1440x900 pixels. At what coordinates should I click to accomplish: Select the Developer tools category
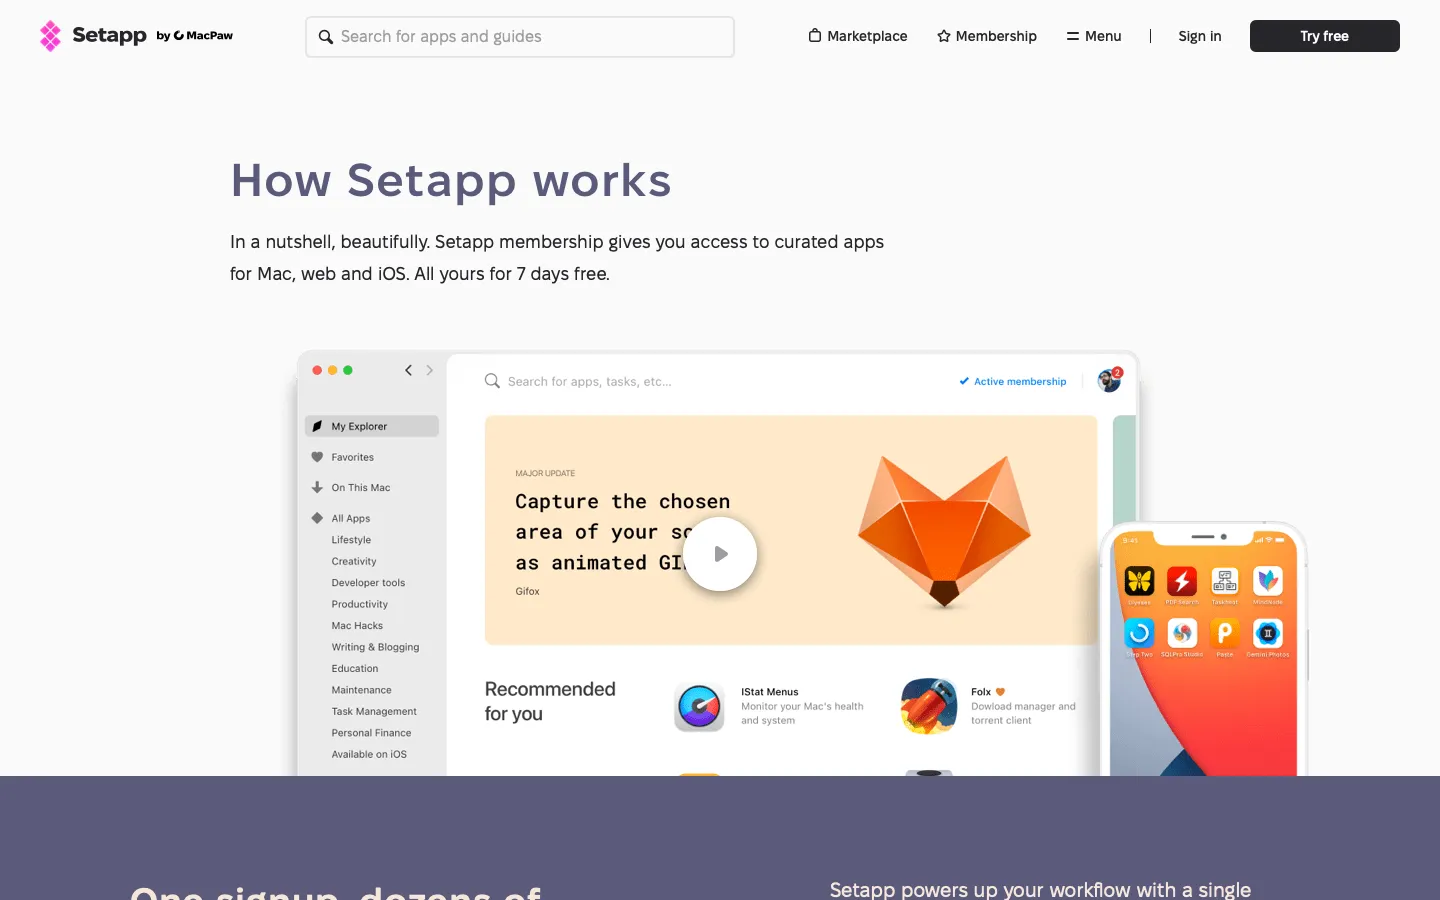[368, 583]
